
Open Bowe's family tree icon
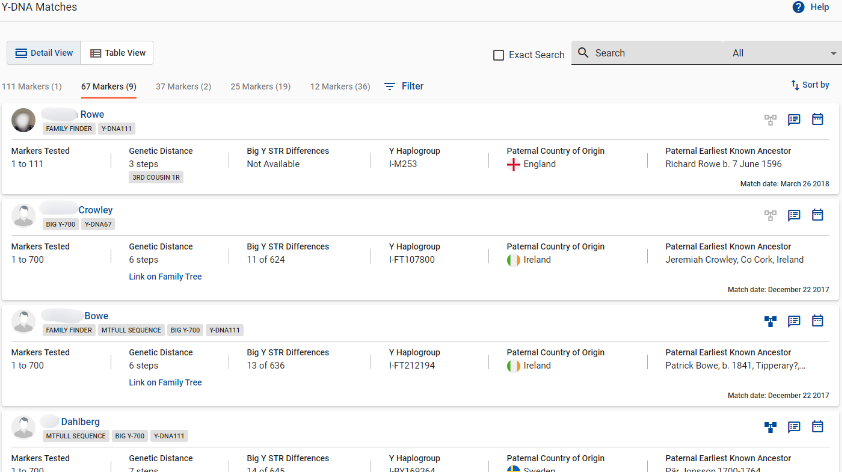(770, 321)
